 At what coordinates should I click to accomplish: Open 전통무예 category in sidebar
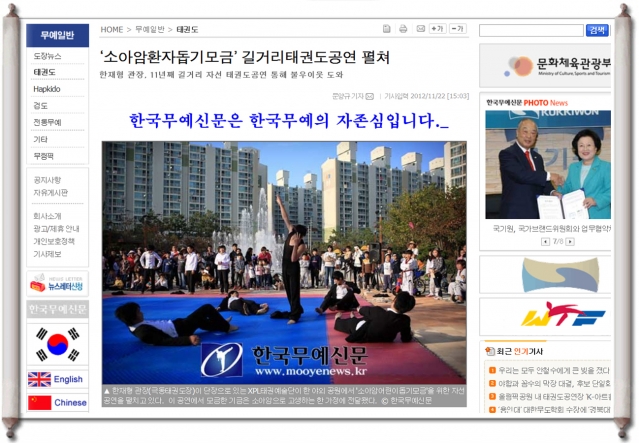tap(47, 122)
